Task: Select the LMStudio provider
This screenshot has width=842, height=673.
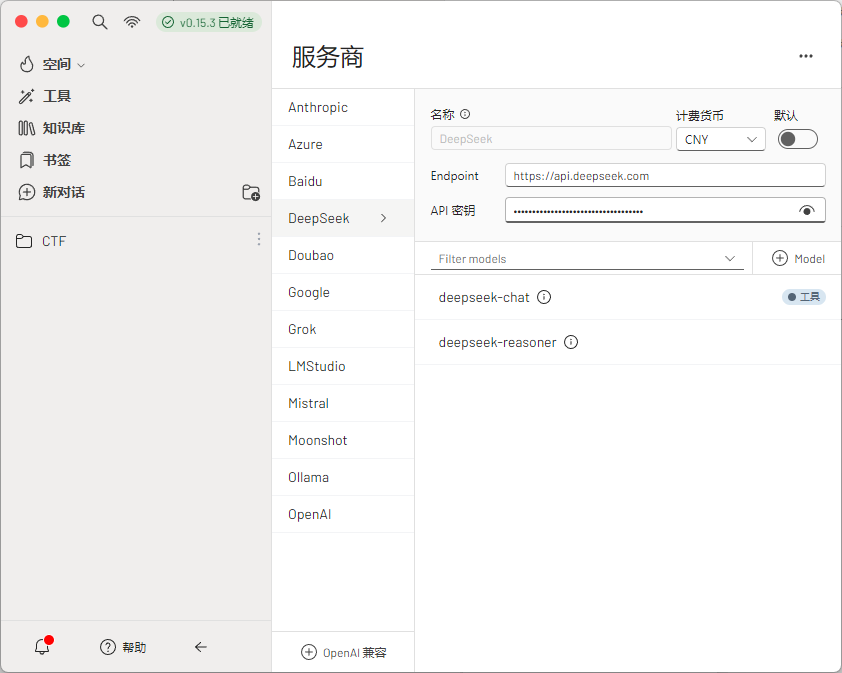Action: tap(343, 366)
